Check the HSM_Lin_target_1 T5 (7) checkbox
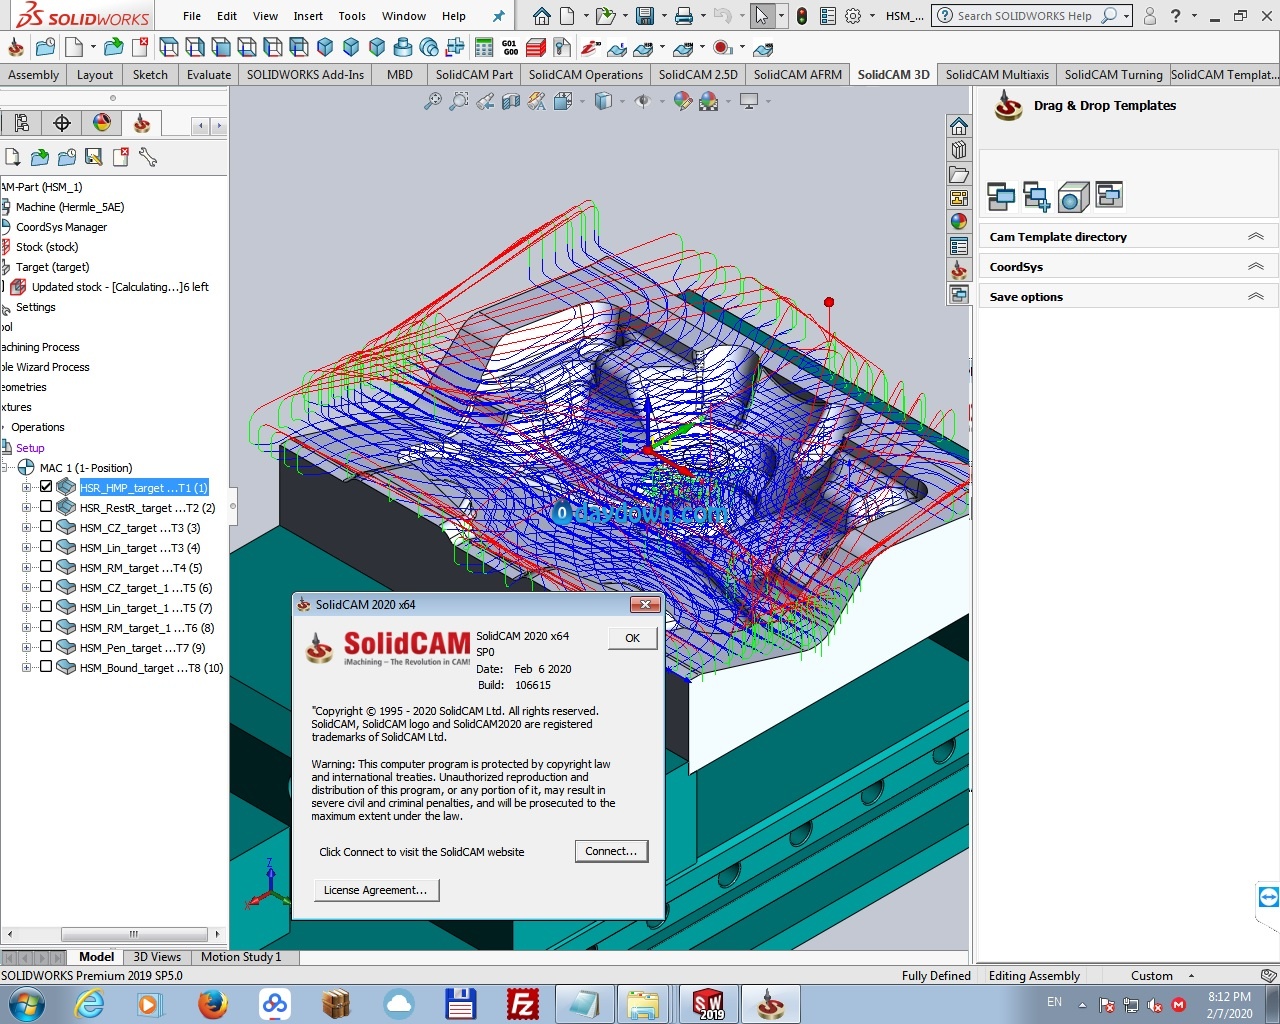This screenshot has height=1024, width=1280. 46,607
